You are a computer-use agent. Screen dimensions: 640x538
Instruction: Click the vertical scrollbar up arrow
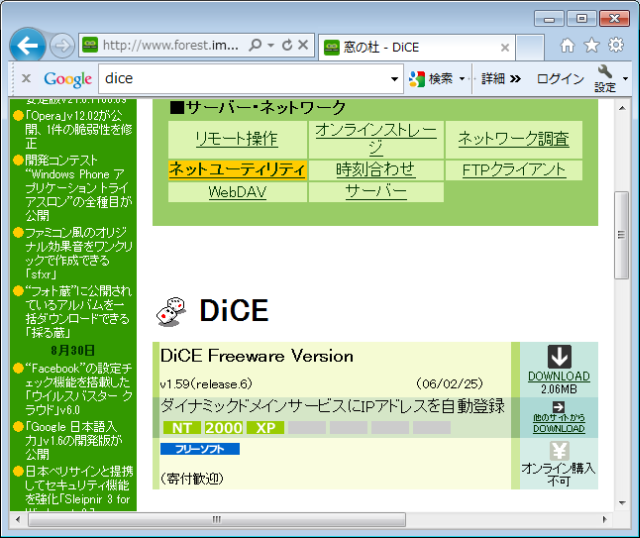(x=622, y=108)
